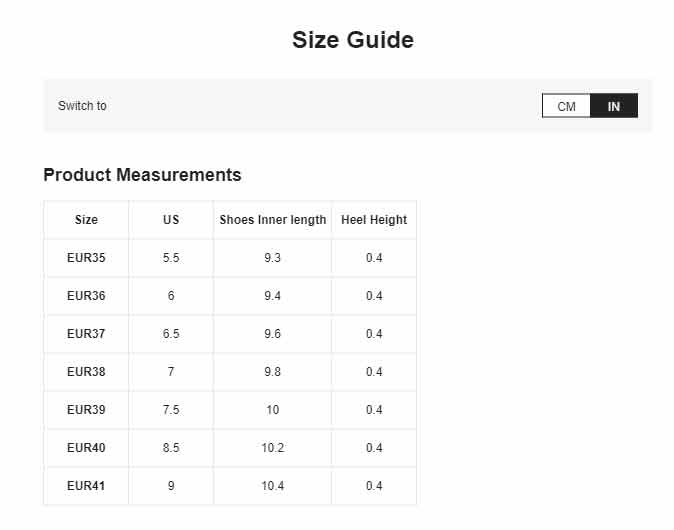Select the IN unit toggle

pyautogui.click(x=614, y=106)
